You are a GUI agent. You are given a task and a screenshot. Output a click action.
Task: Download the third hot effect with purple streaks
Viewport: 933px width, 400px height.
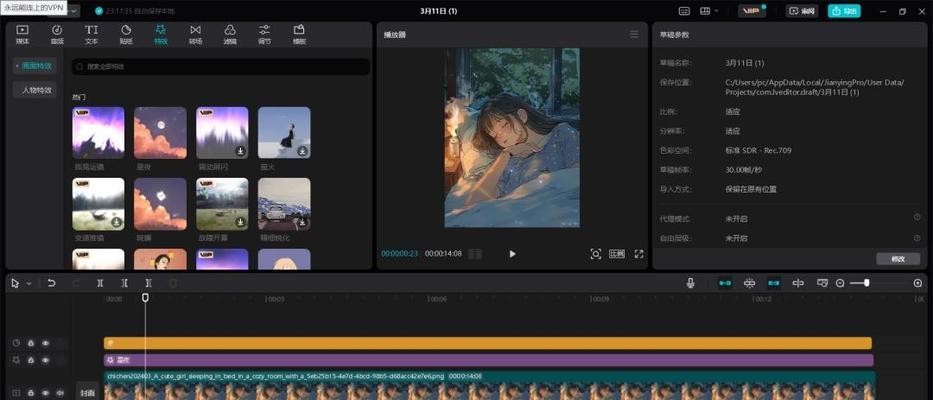[240, 152]
